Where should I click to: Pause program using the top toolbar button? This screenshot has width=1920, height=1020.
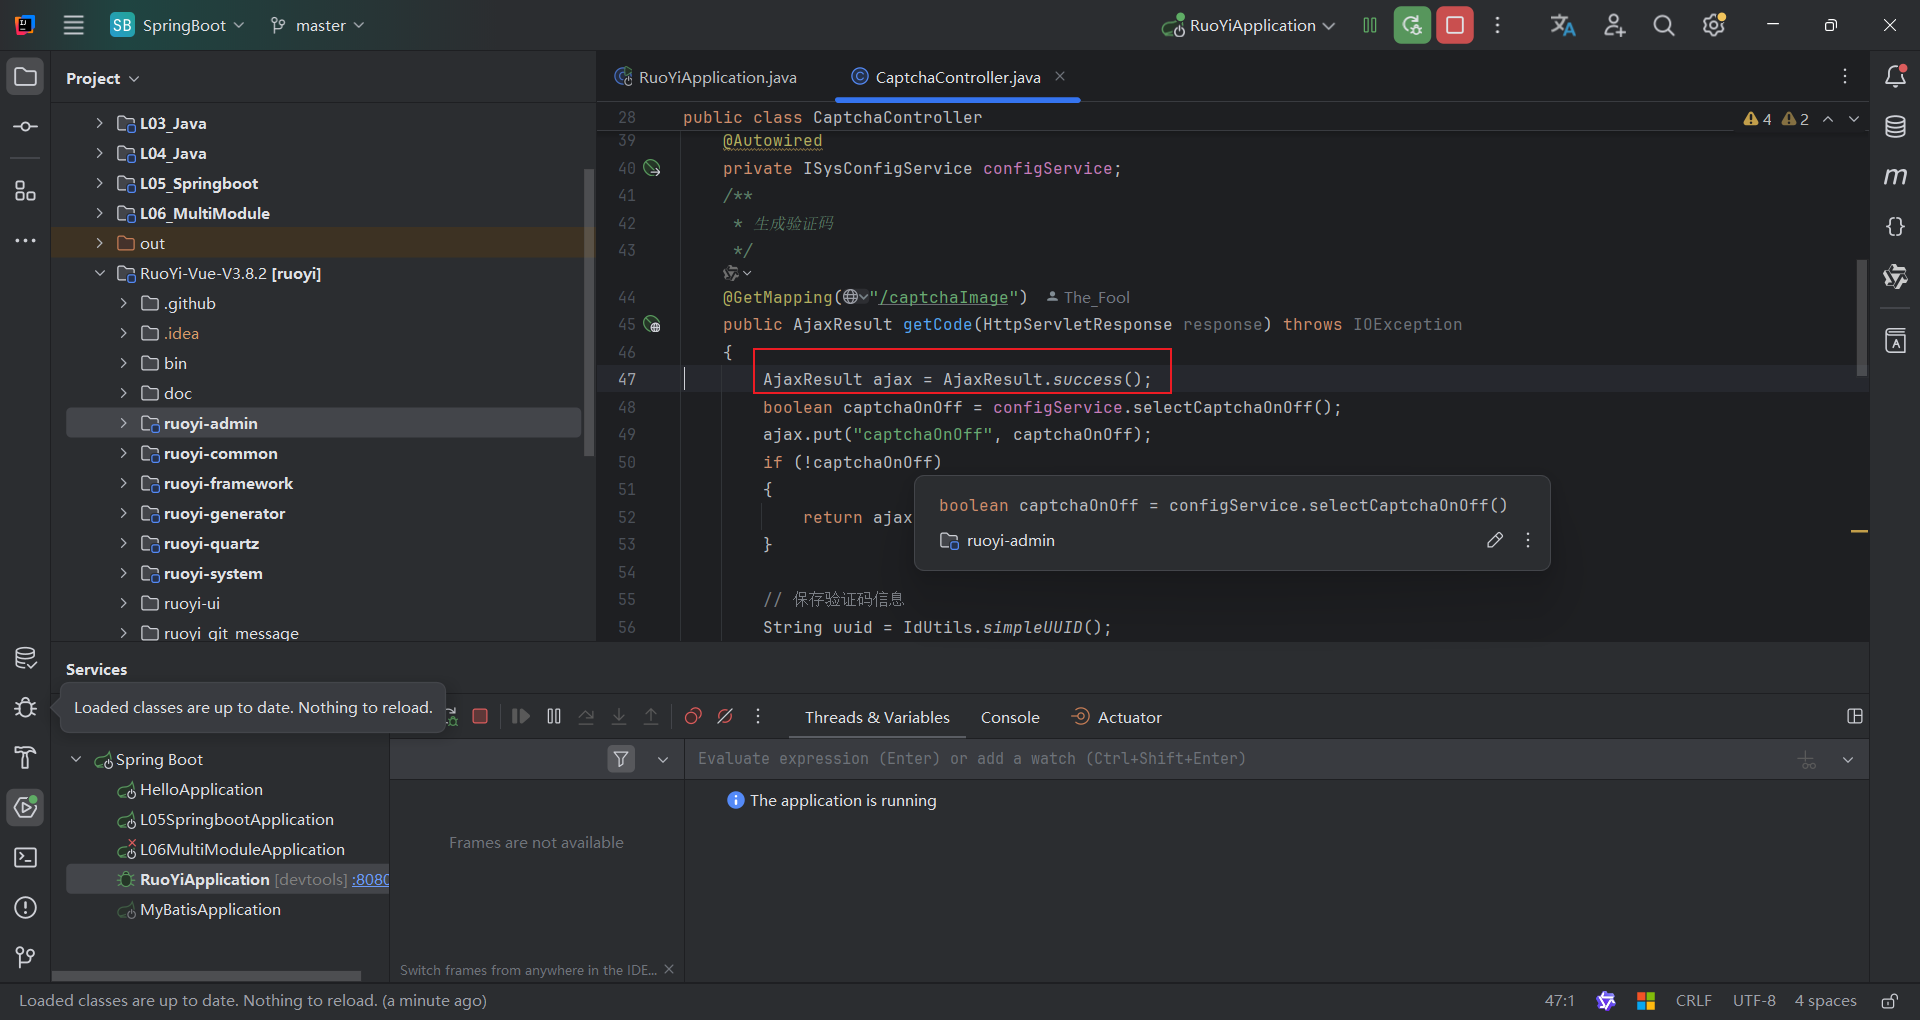coord(1370,25)
